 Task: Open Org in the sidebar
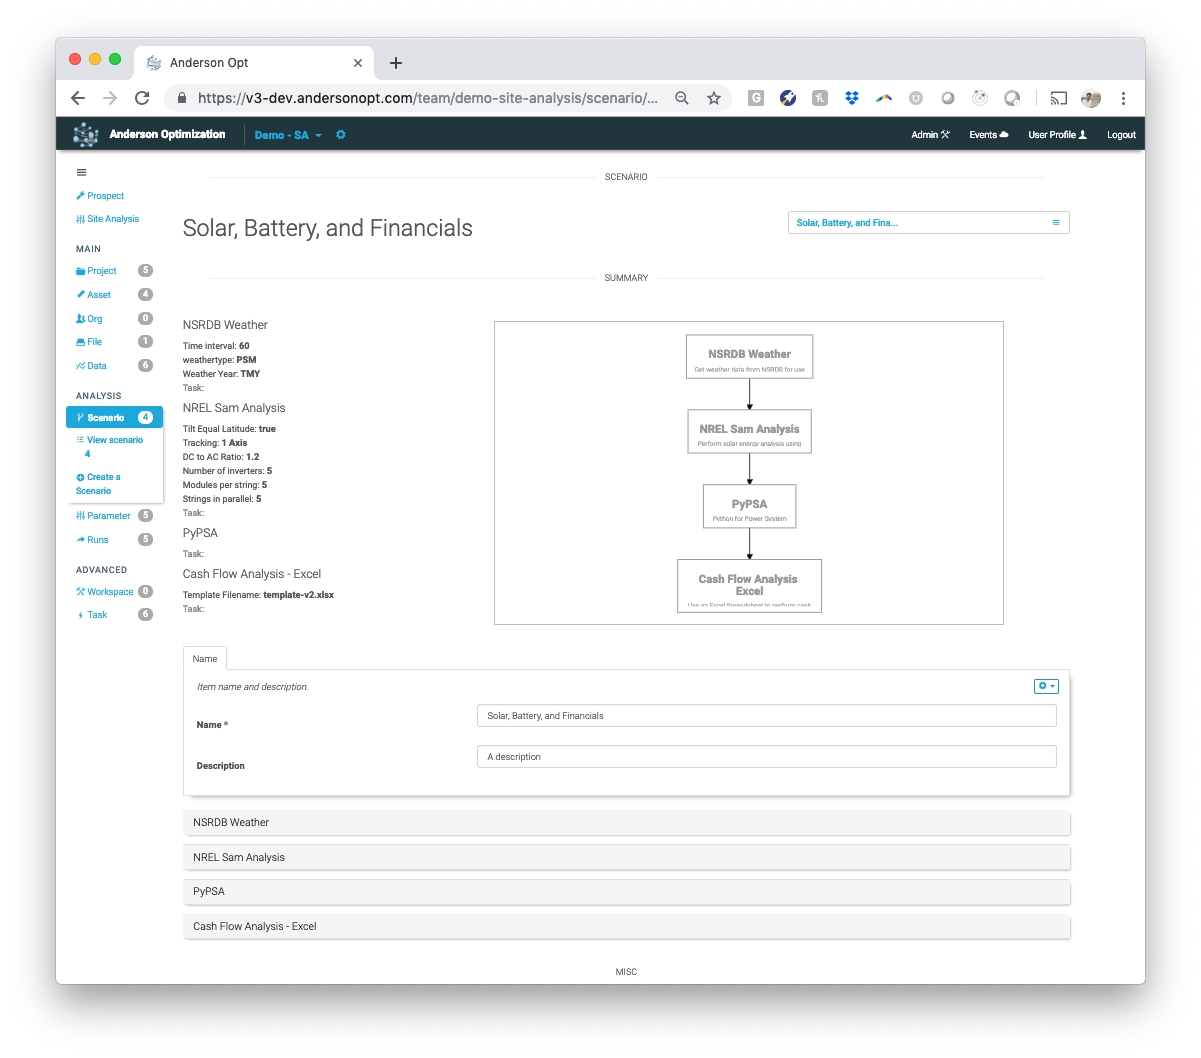pos(89,319)
